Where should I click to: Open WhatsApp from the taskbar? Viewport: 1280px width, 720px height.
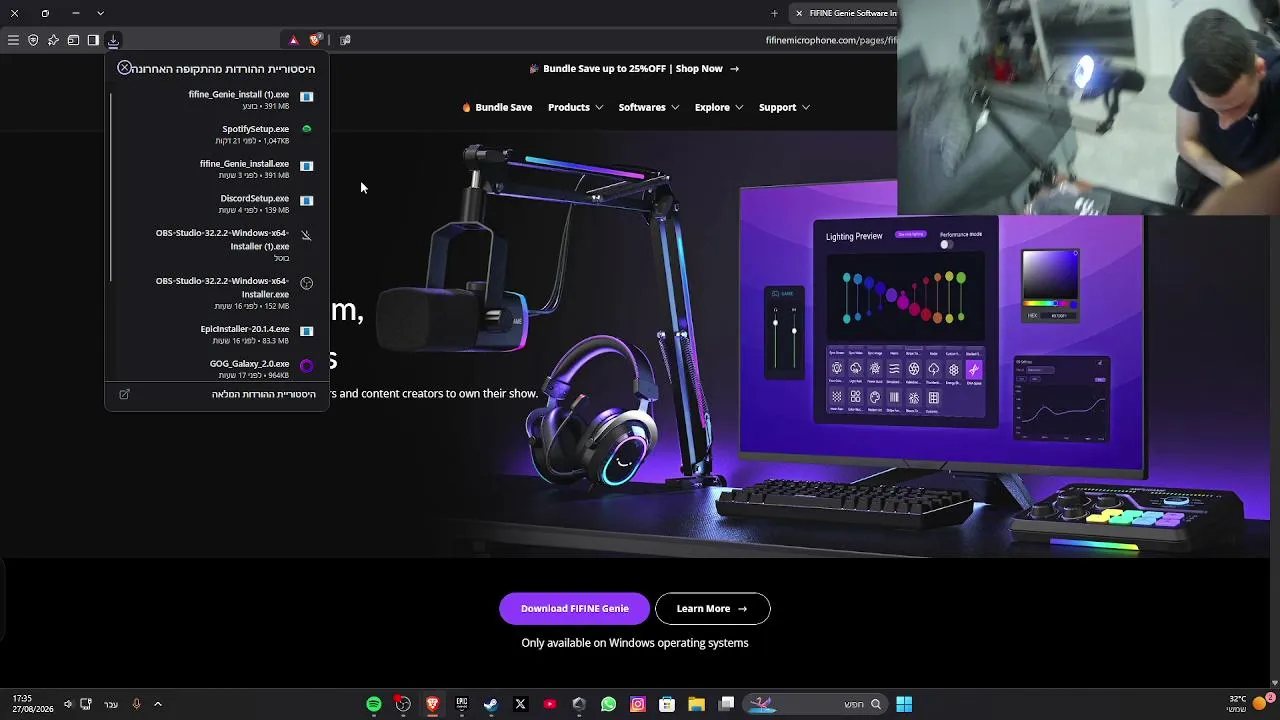tap(608, 704)
